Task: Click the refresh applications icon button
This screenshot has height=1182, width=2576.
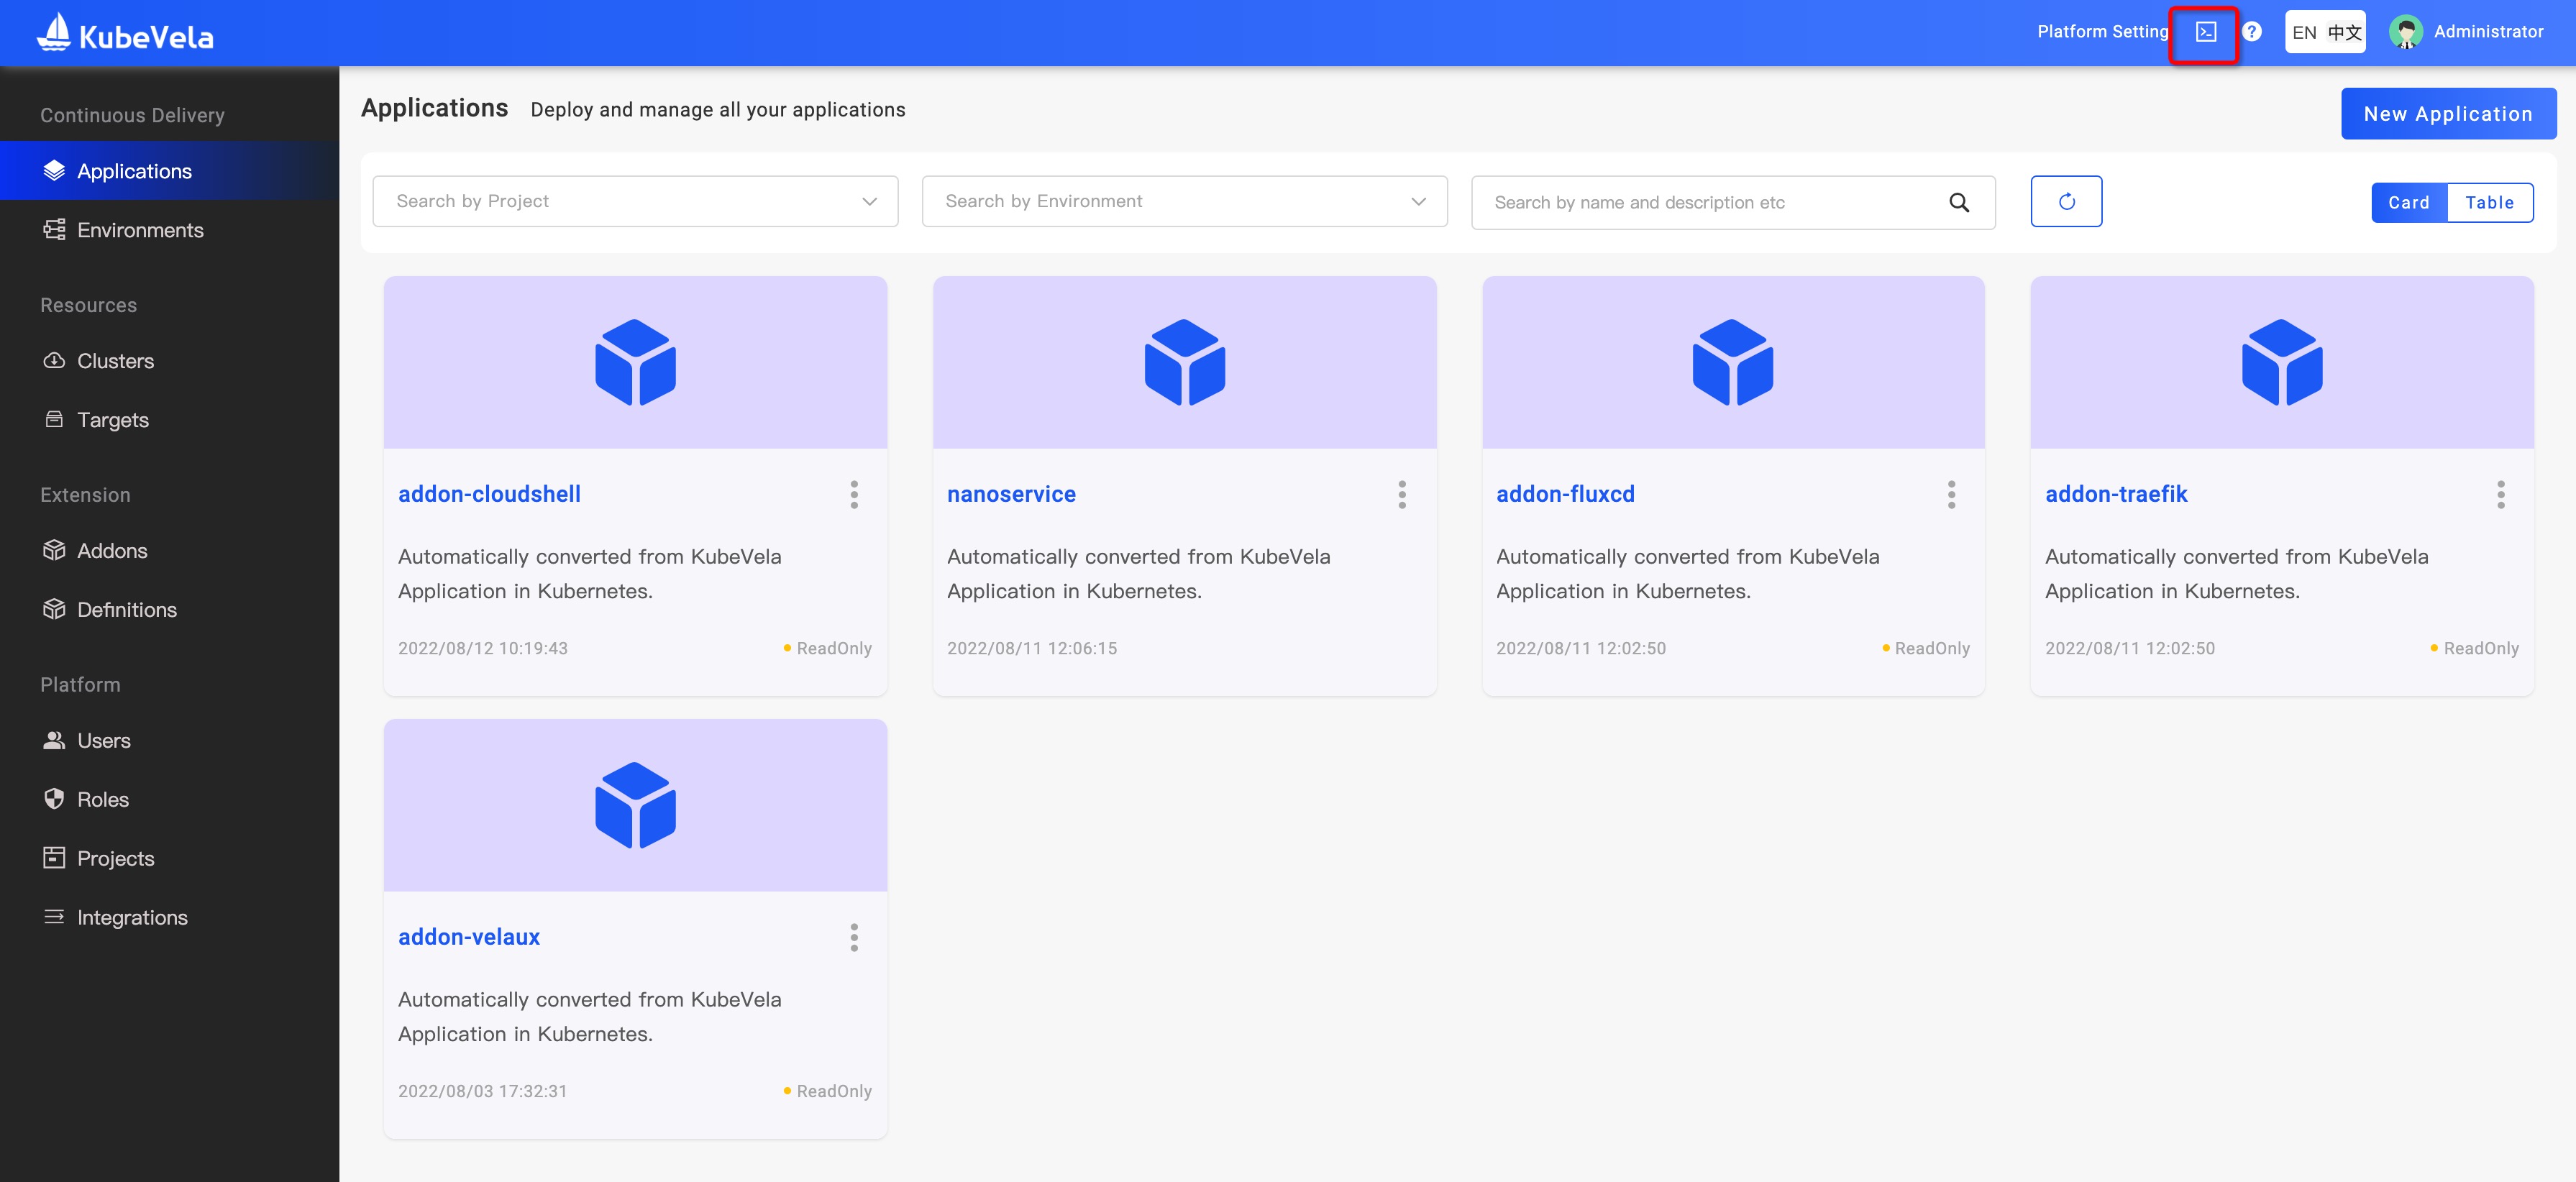Action: 2066,202
